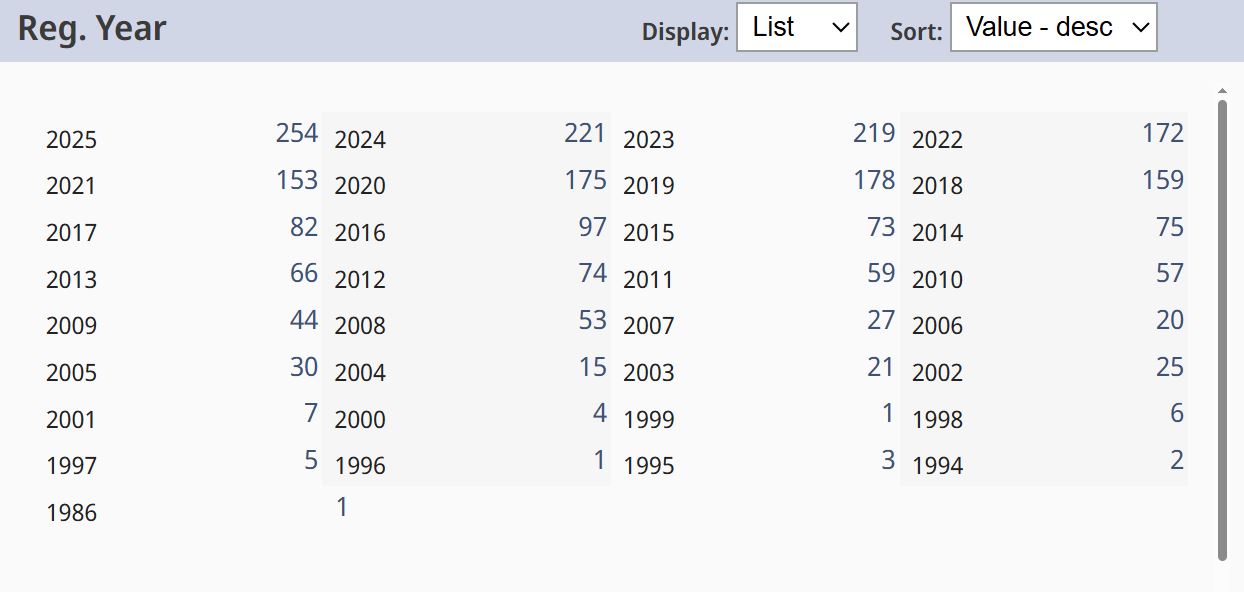Select the 1999 year entry
The height and width of the screenshot is (592, 1244).
click(649, 420)
